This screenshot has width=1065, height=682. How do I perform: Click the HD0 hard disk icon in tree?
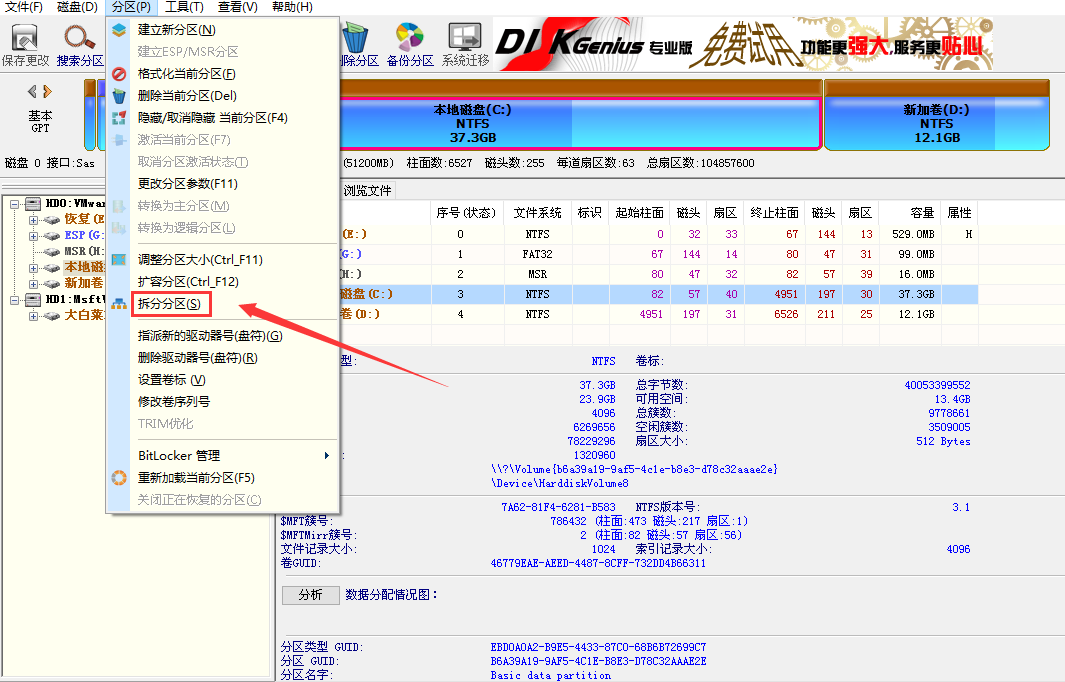point(33,203)
